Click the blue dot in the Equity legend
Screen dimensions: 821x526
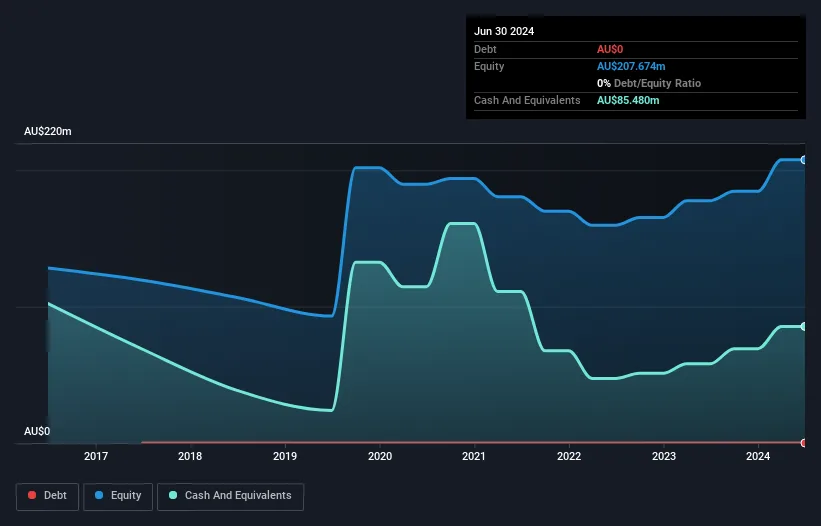(x=101, y=495)
